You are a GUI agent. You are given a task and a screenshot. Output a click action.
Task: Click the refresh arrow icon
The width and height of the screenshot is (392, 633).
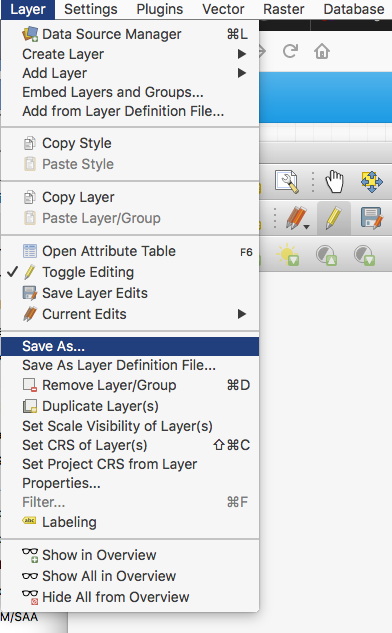pyautogui.click(x=290, y=51)
